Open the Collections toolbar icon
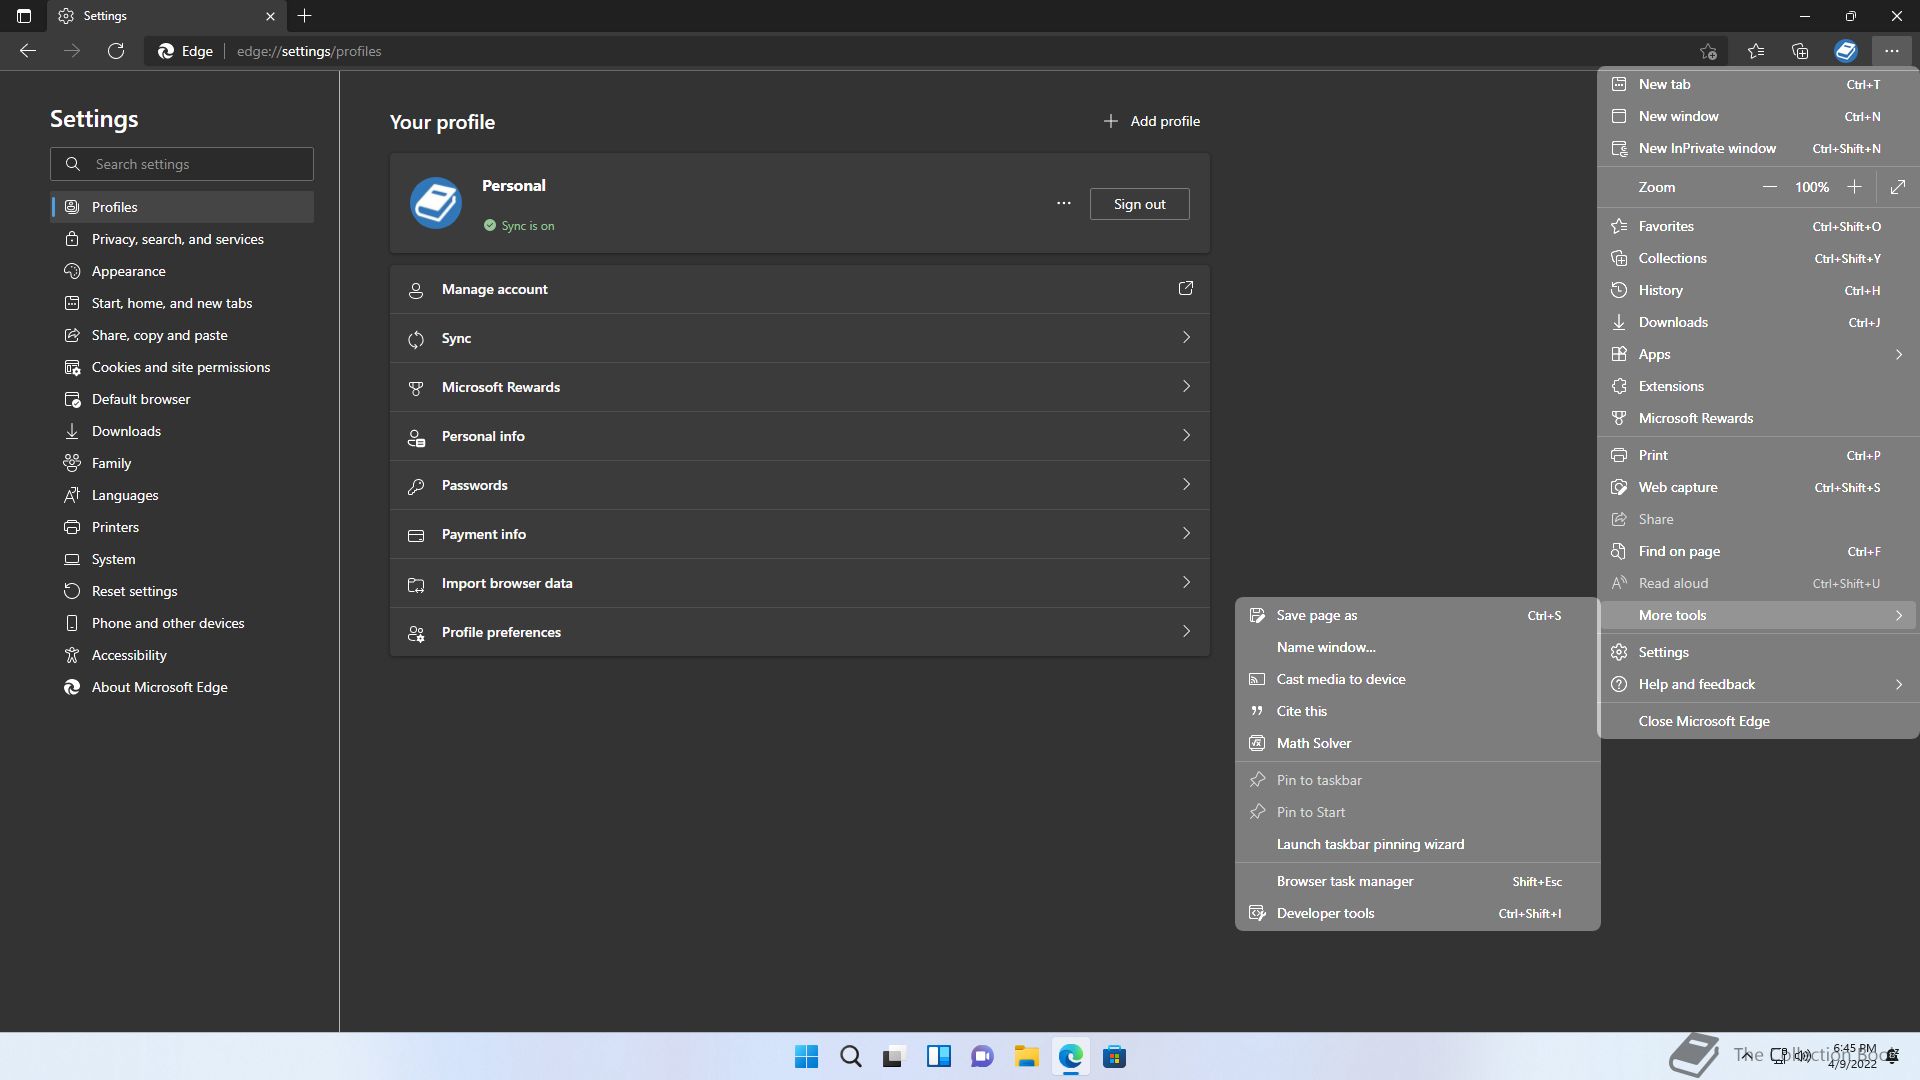The image size is (1920, 1080). tap(1800, 51)
